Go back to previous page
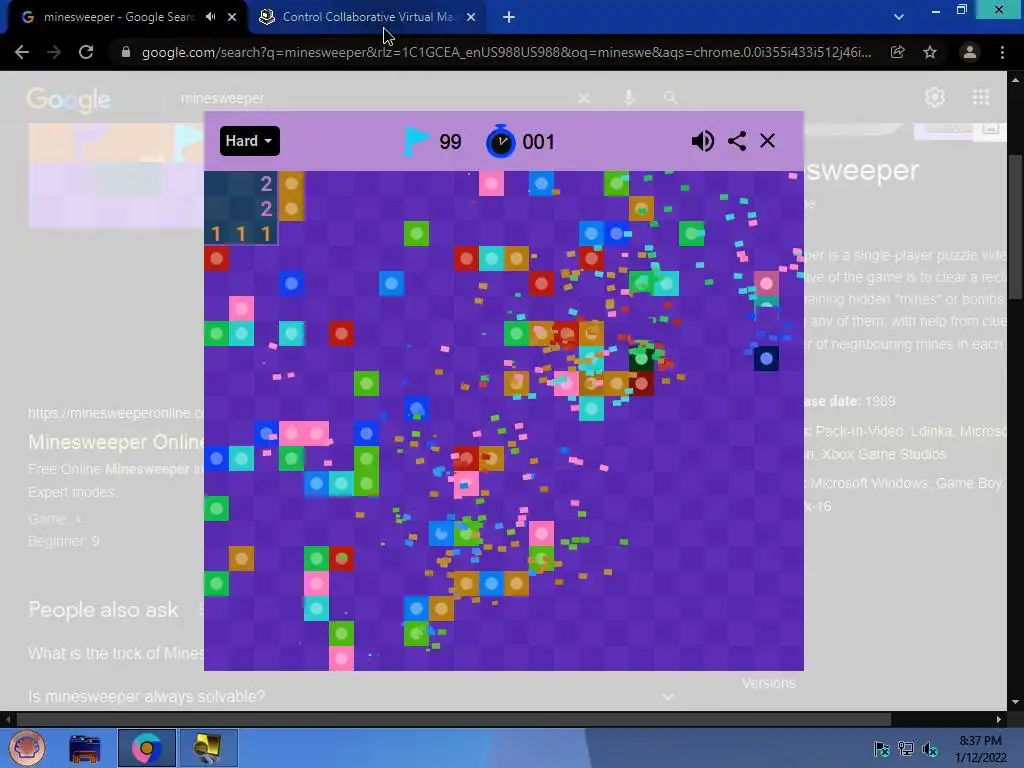 pos(22,52)
